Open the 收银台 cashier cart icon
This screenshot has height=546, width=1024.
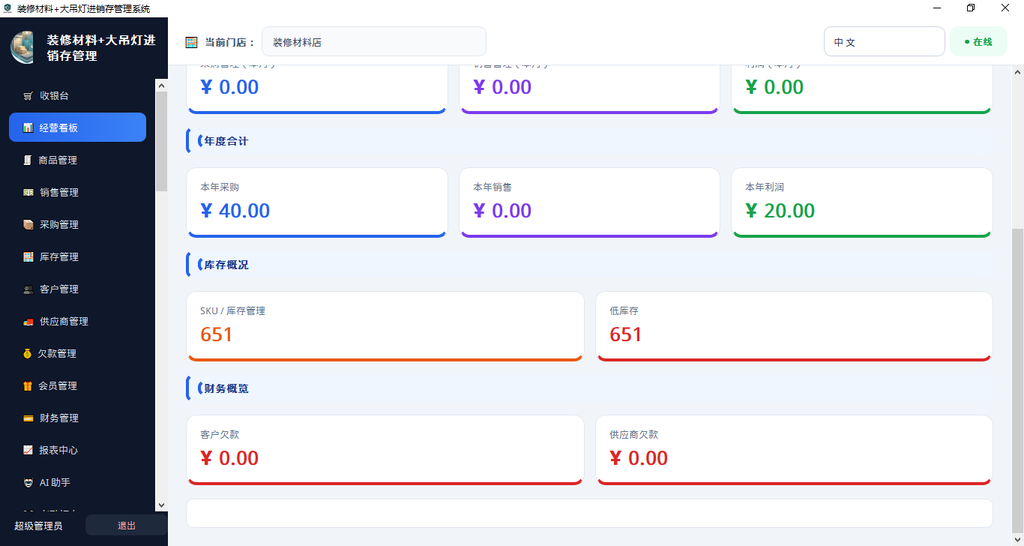[x=28, y=96]
